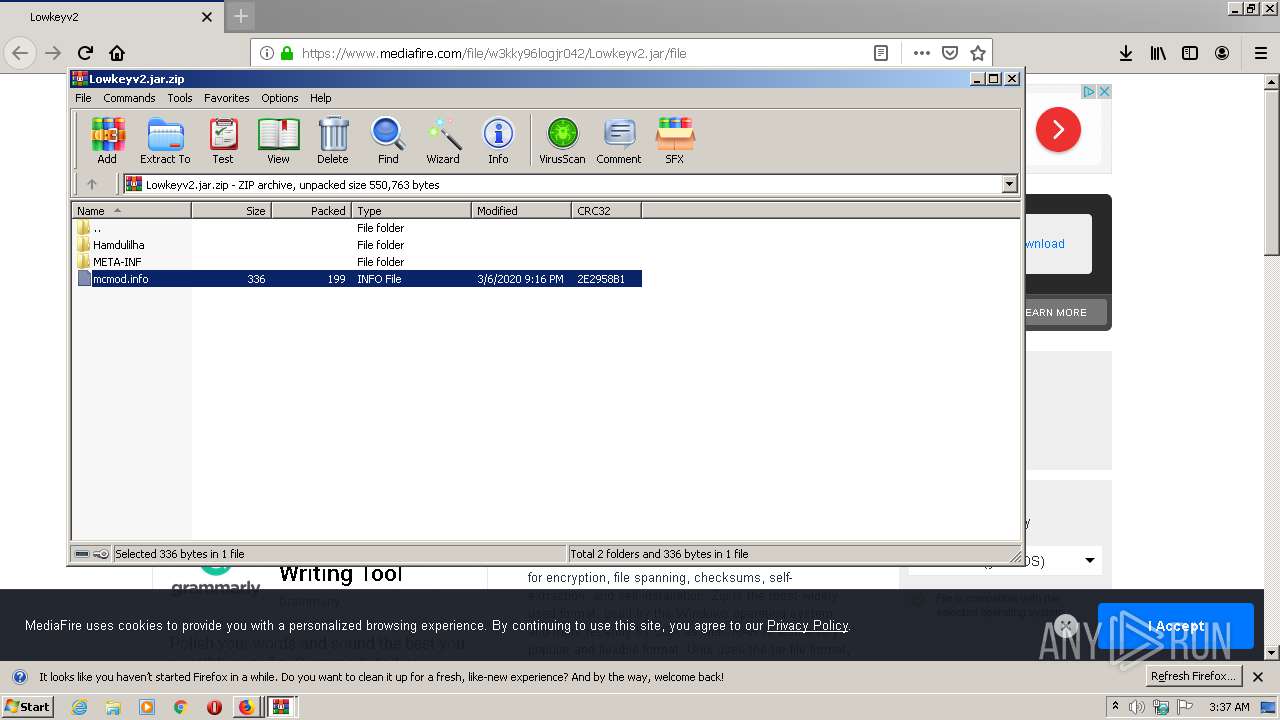Select the parent '..' folder entry
The height and width of the screenshot is (720, 1280).
click(x=96, y=228)
